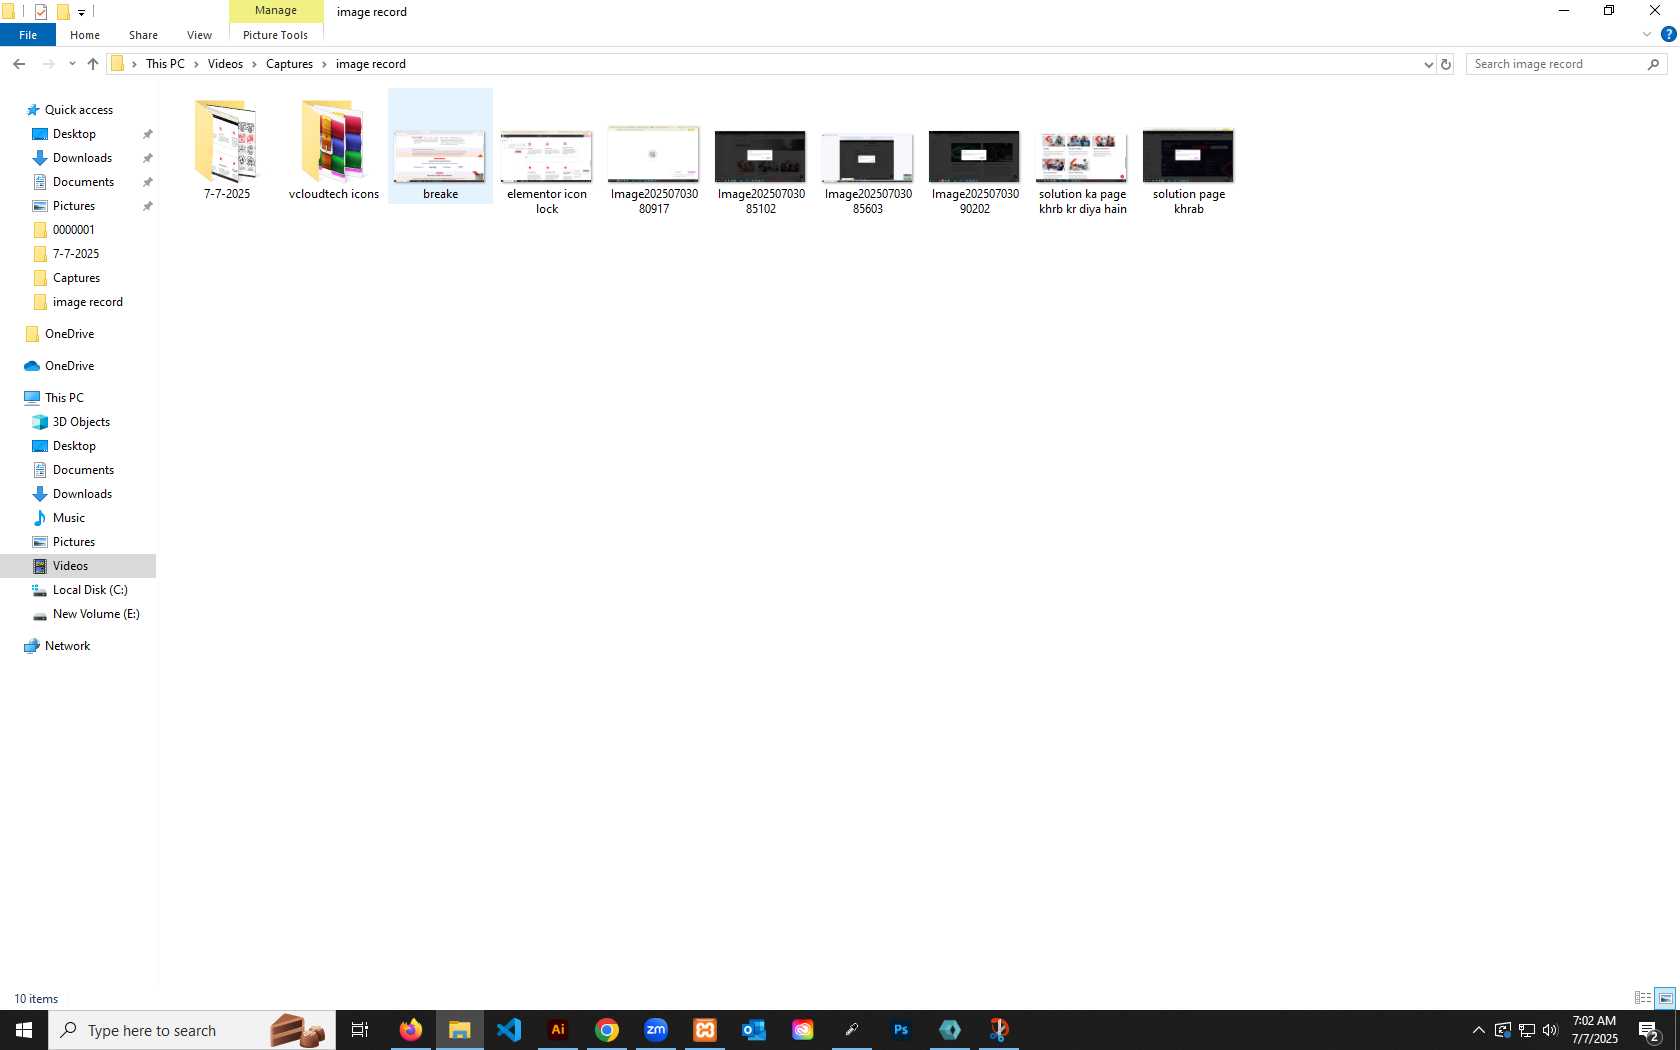Click Videos in the address path

pyautogui.click(x=225, y=64)
